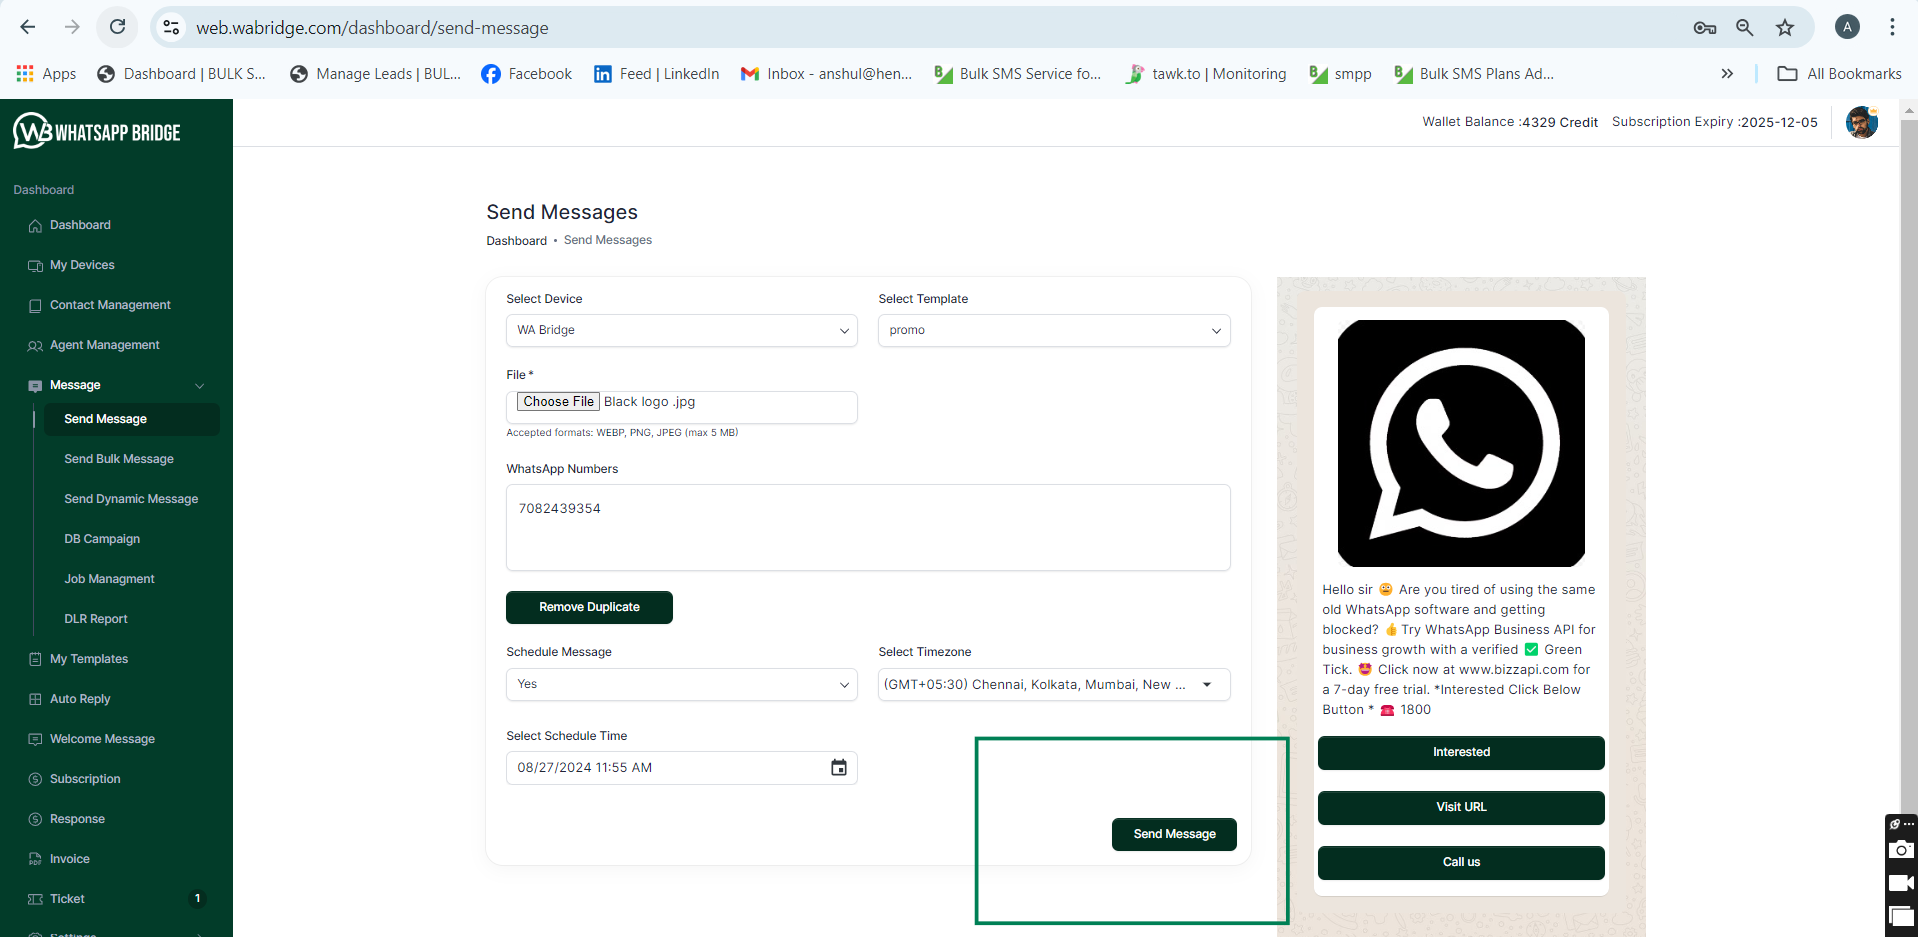Click the browser address bar URL
This screenshot has height=937, width=1918.
[x=372, y=28]
